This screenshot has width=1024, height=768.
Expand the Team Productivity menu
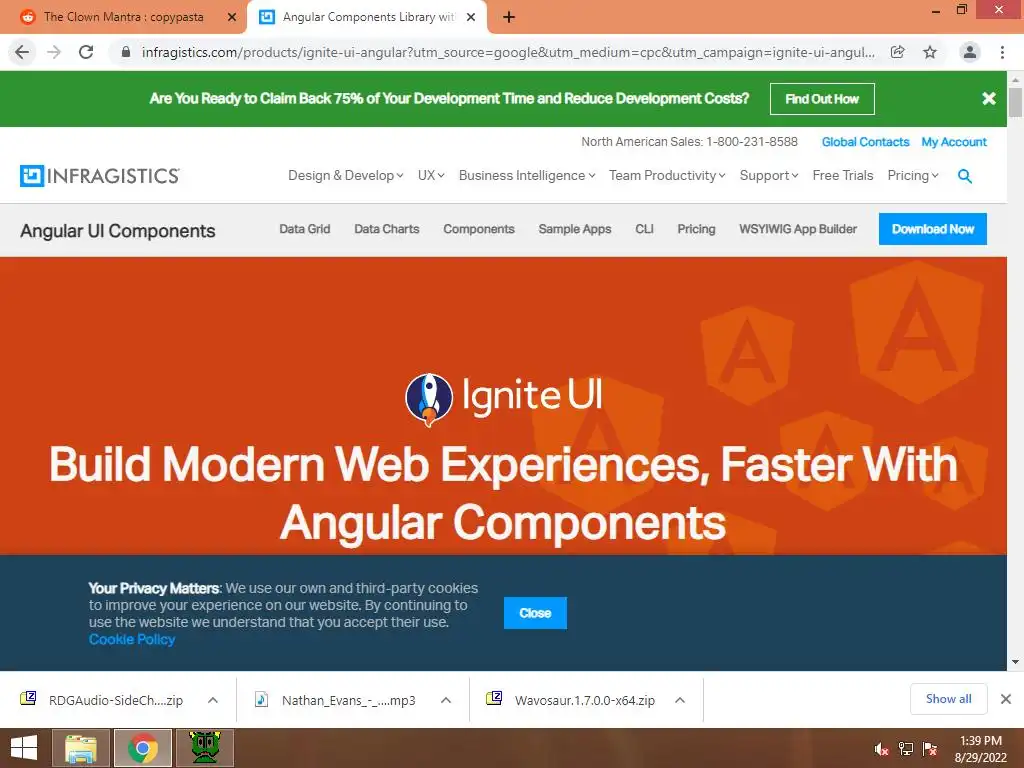click(x=667, y=176)
